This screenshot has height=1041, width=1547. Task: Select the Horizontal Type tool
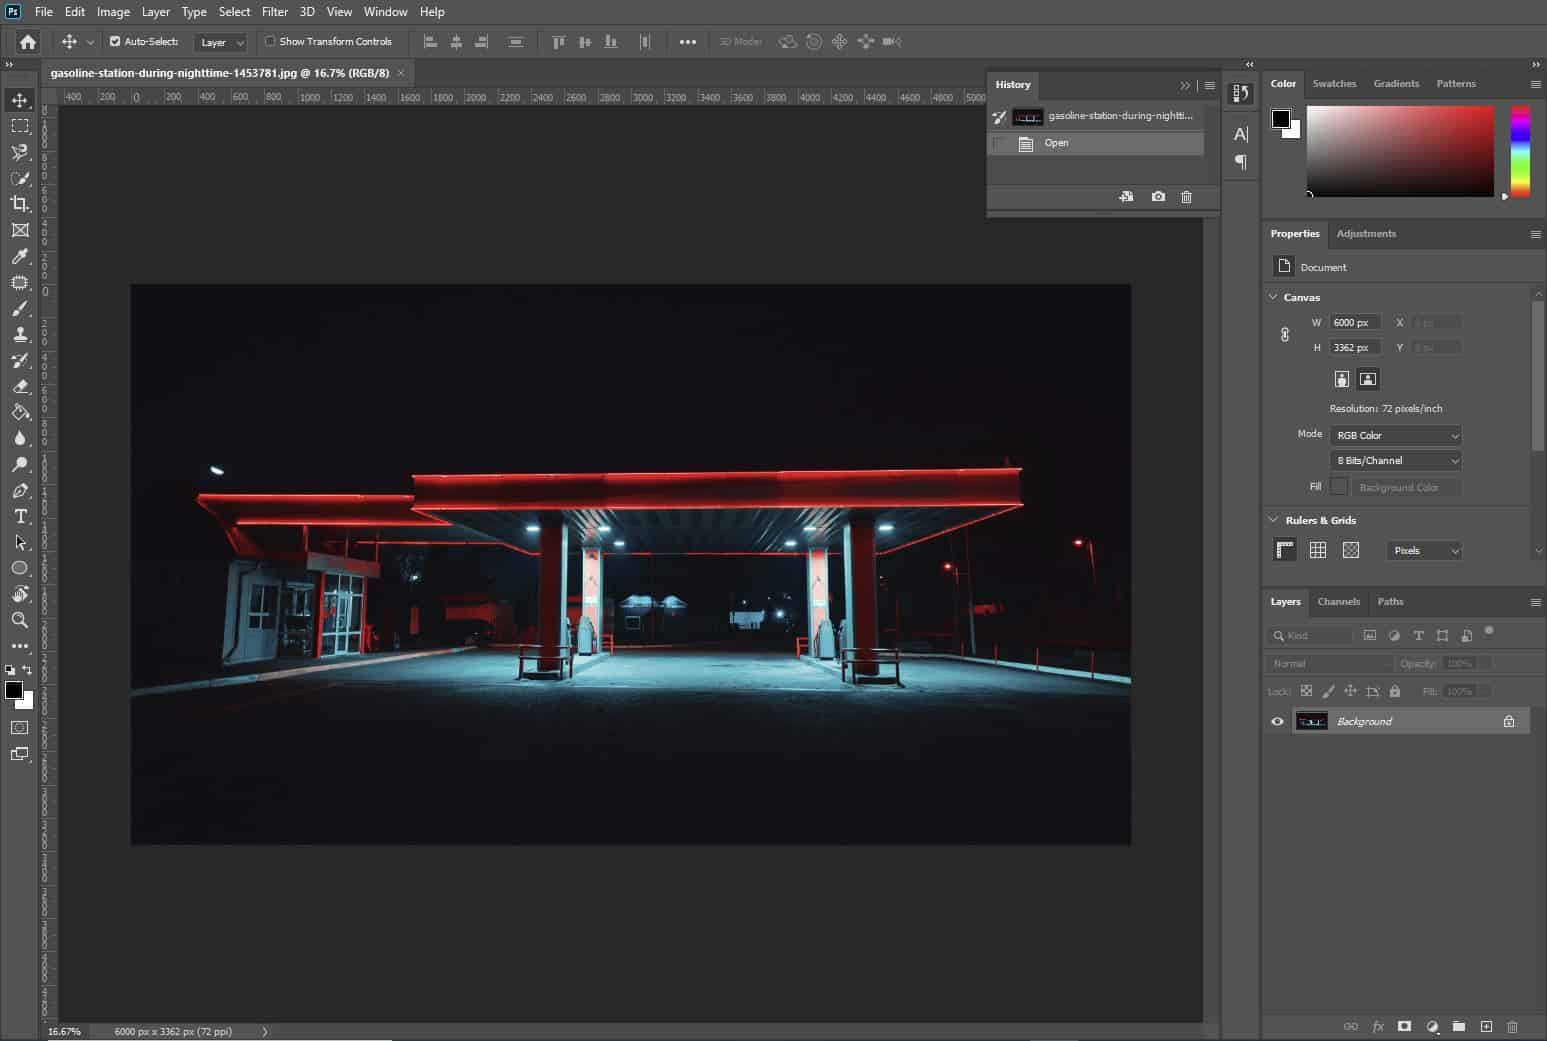[19, 516]
